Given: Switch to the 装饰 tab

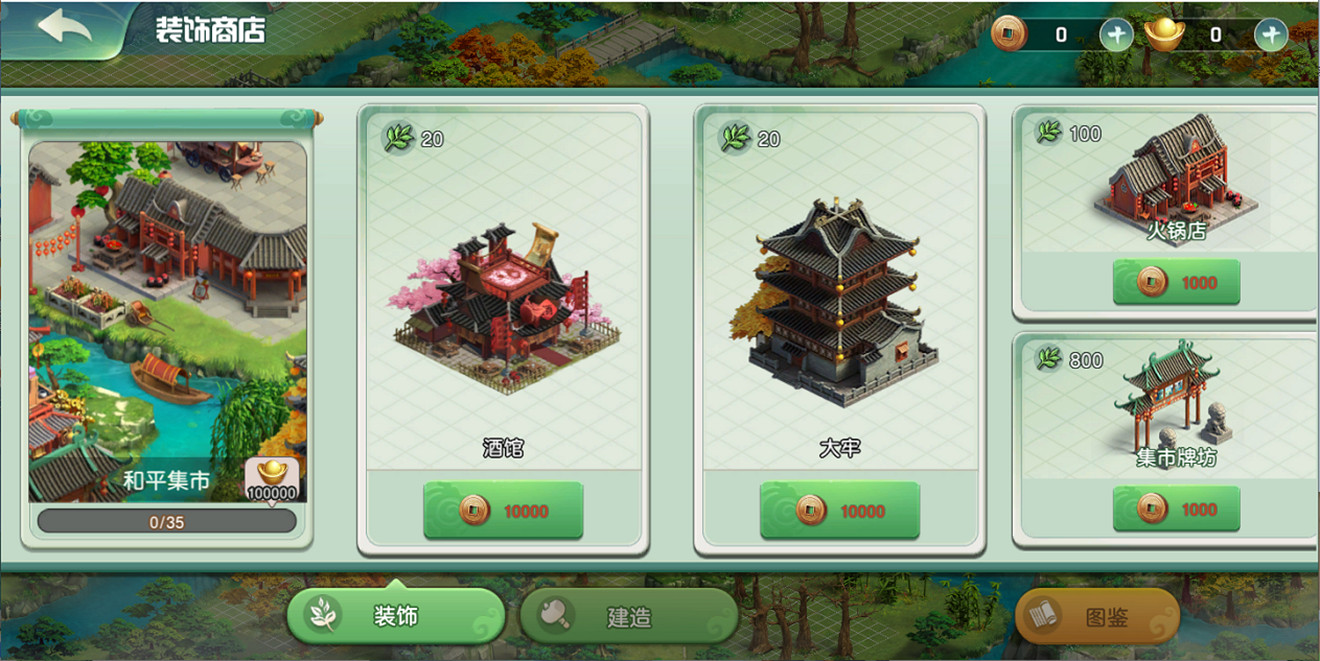Looking at the screenshot, I should (x=396, y=616).
